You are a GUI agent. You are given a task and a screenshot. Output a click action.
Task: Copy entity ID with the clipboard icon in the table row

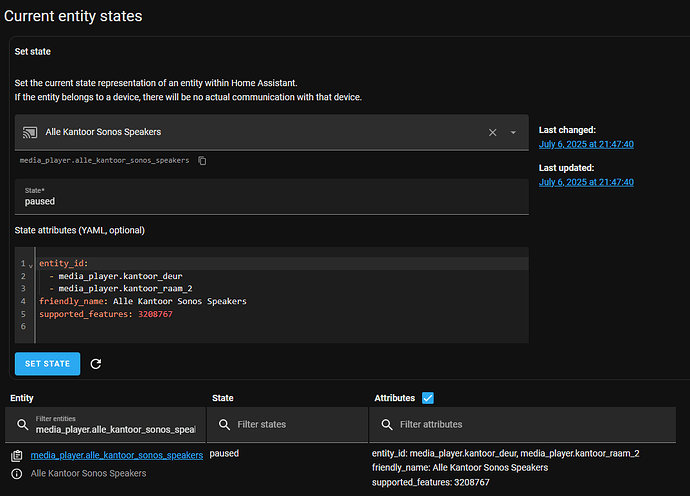17,456
